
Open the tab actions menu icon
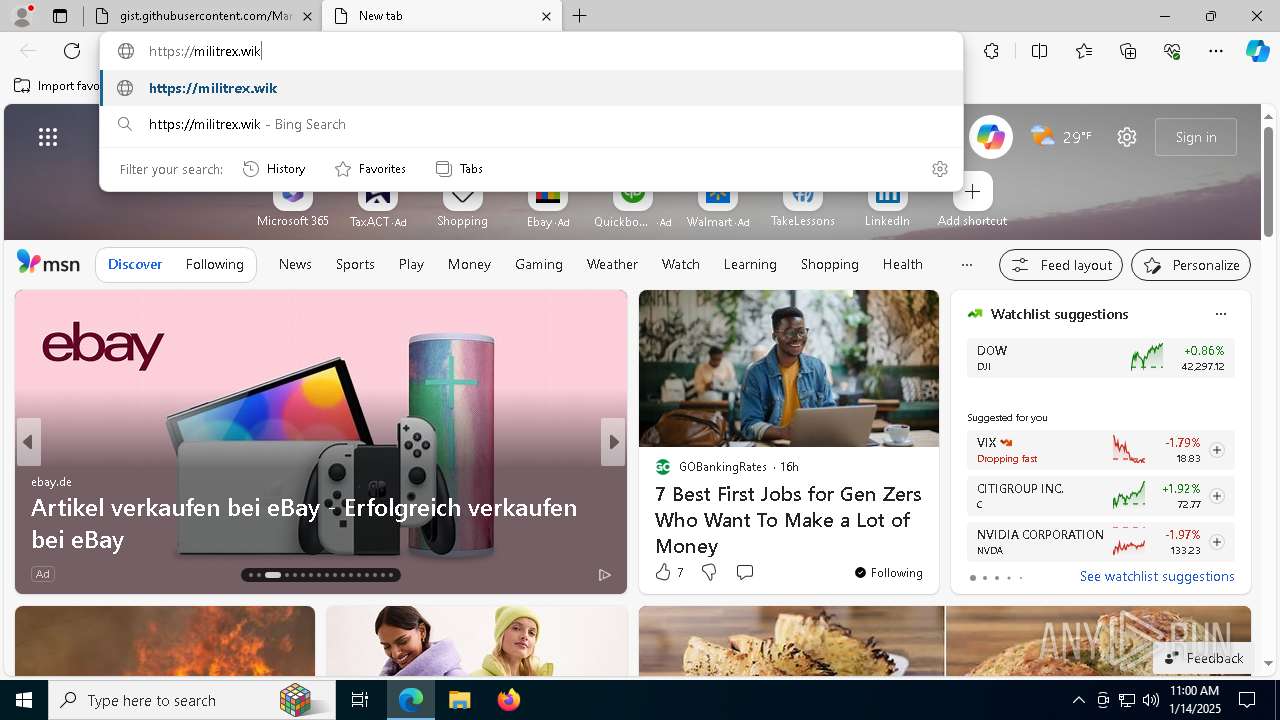60,16
